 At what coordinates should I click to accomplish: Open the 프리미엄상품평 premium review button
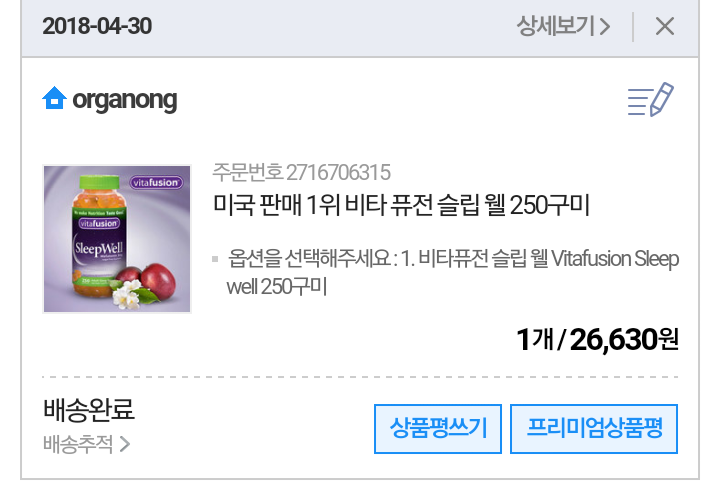pos(594,429)
